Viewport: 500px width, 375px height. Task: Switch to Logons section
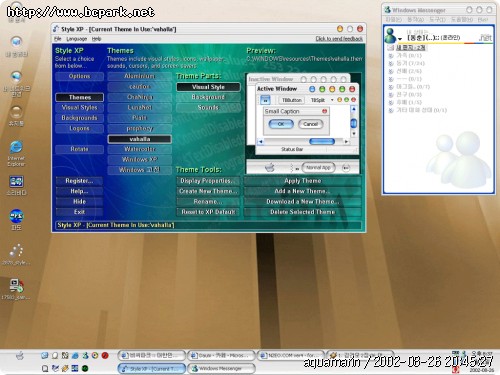79,128
